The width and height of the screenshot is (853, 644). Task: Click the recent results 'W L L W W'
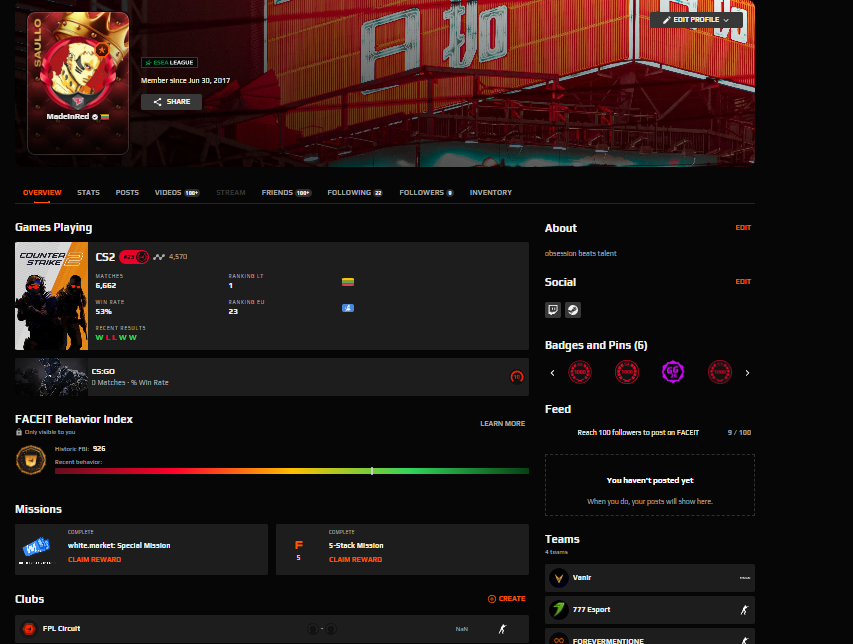pyautogui.click(x=116, y=338)
